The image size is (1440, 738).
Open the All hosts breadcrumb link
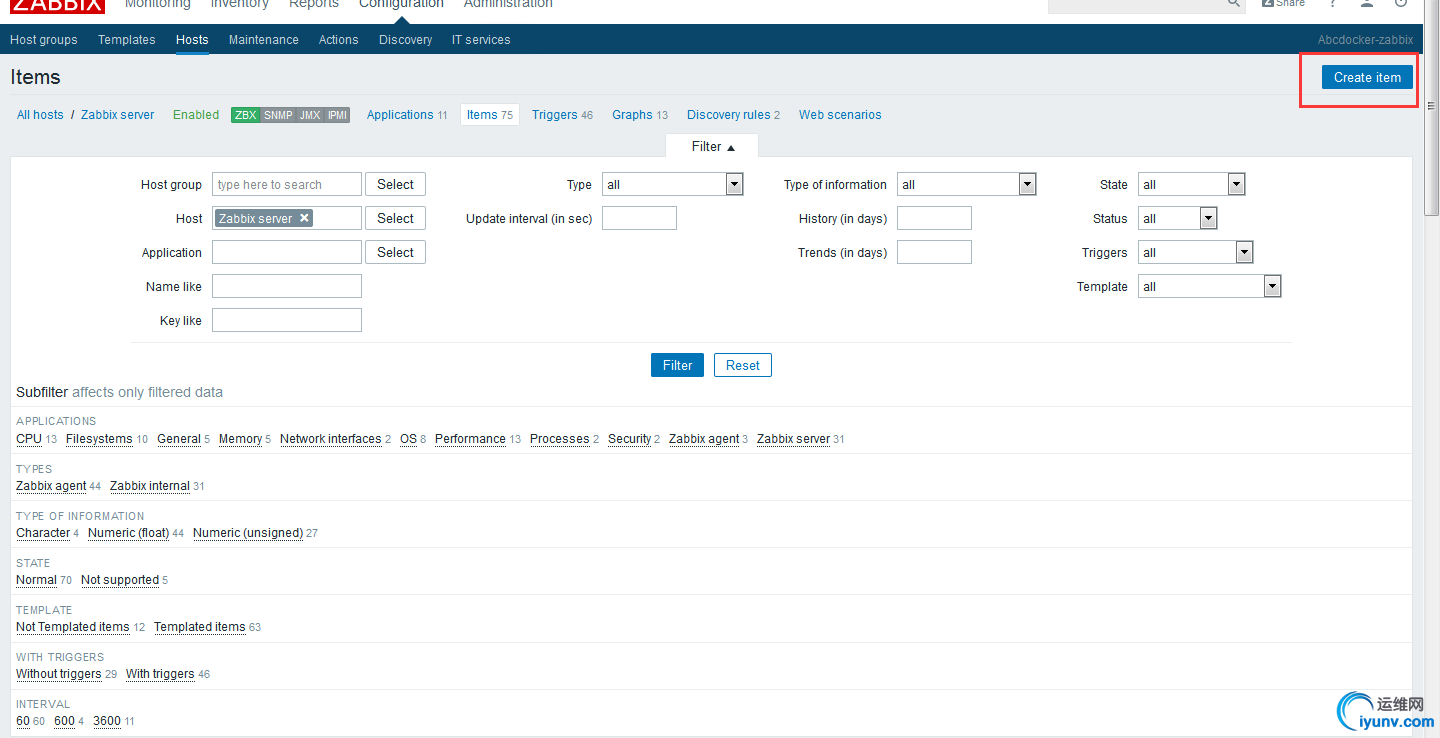pyautogui.click(x=40, y=115)
